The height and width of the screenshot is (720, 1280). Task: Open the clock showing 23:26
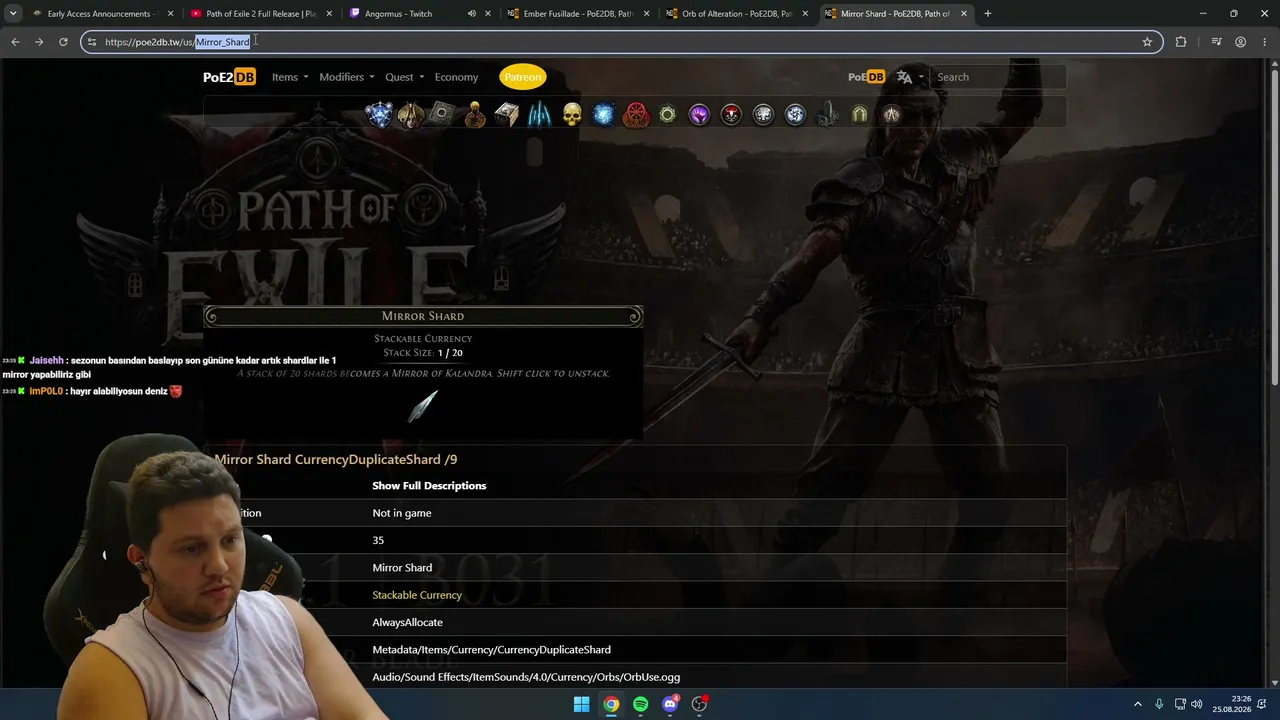coord(1232,704)
